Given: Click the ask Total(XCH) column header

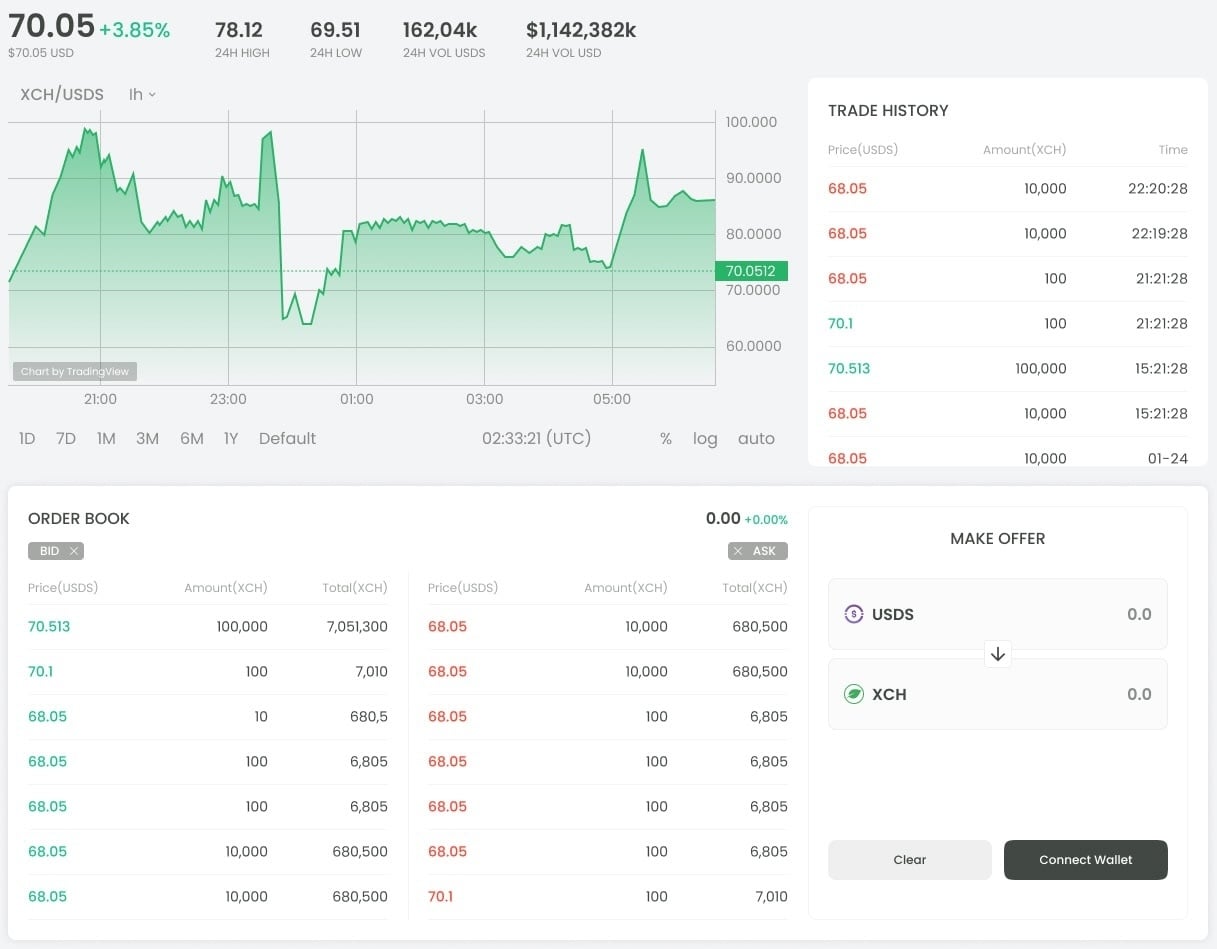Looking at the screenshot, I should [755, 588].
